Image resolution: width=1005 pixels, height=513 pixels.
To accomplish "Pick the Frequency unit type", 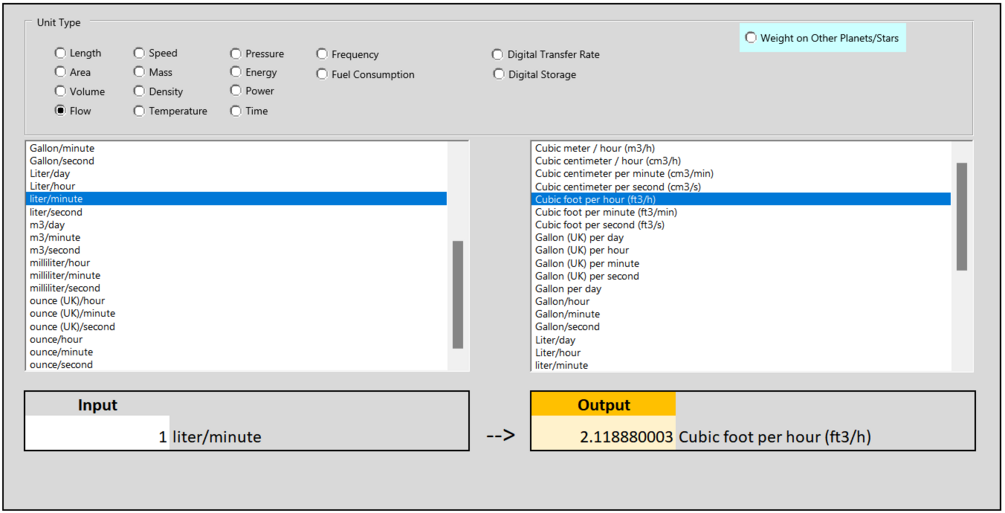I will [x=322, y=55].
